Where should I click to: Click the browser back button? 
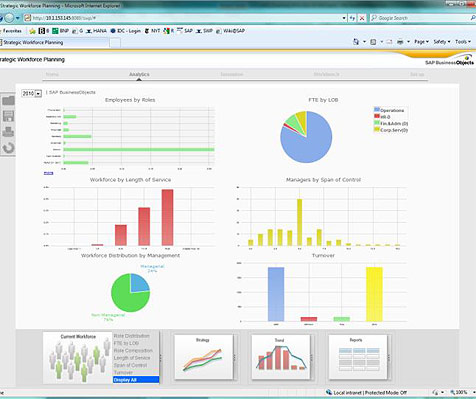pyautogui.click(x=1, y=18)
